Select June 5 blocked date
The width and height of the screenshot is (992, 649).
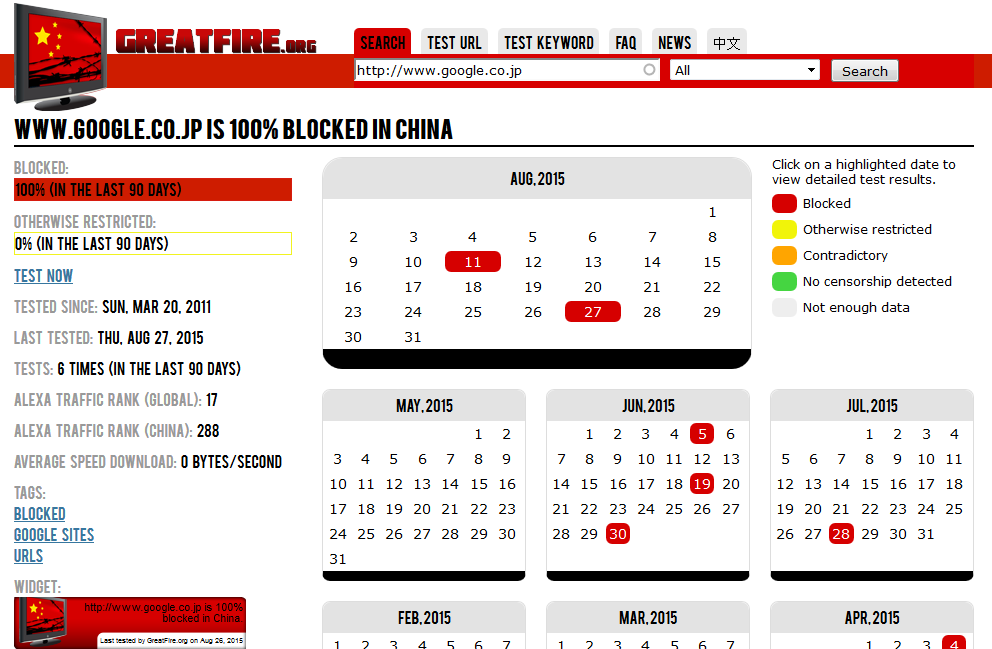coord(702,434)
